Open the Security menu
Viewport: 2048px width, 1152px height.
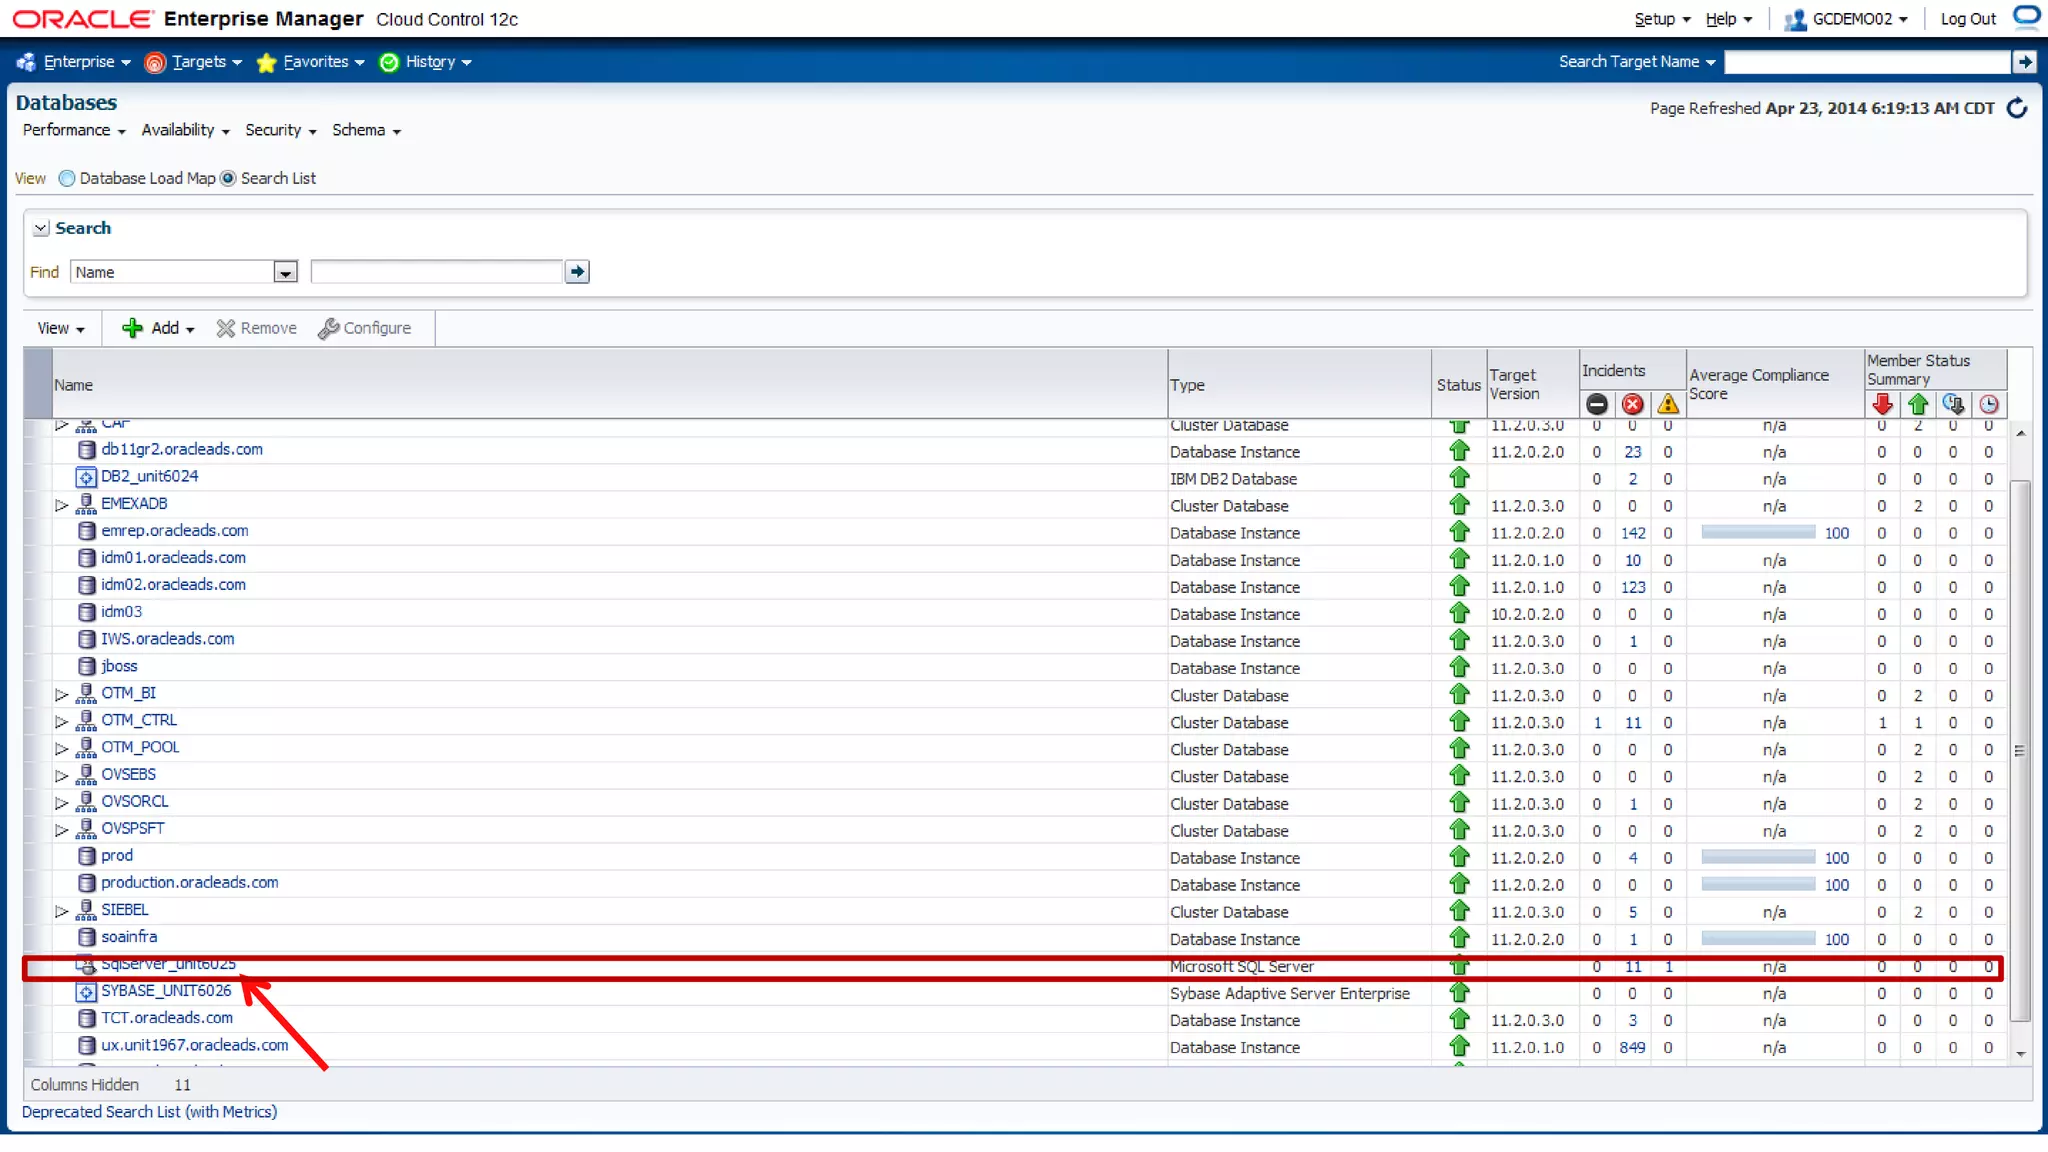[281, 130]
